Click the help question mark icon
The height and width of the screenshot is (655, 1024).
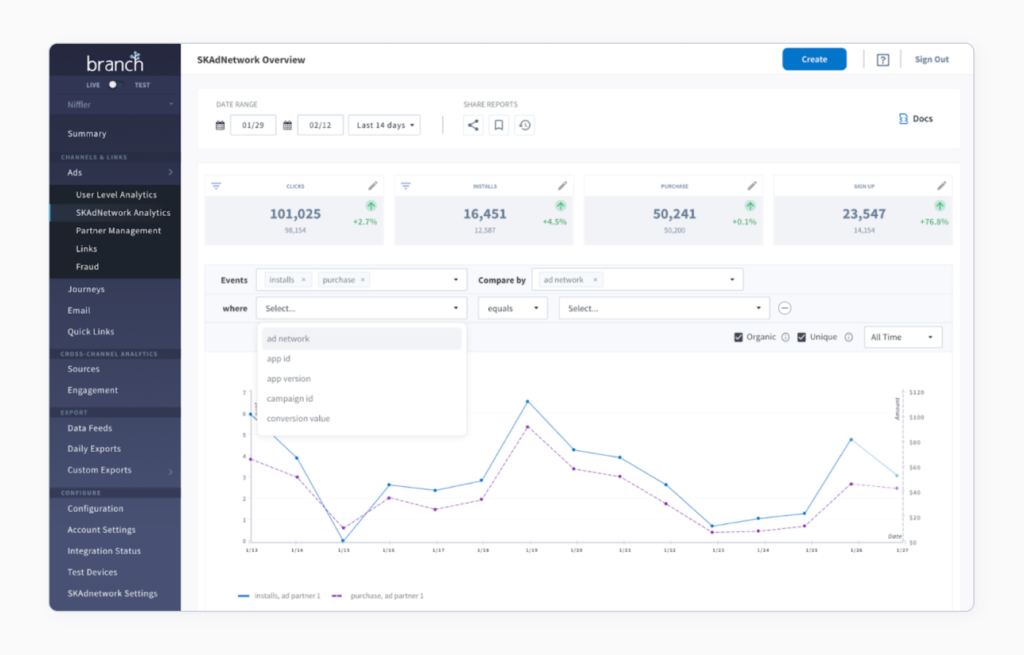tap(882, 59)
